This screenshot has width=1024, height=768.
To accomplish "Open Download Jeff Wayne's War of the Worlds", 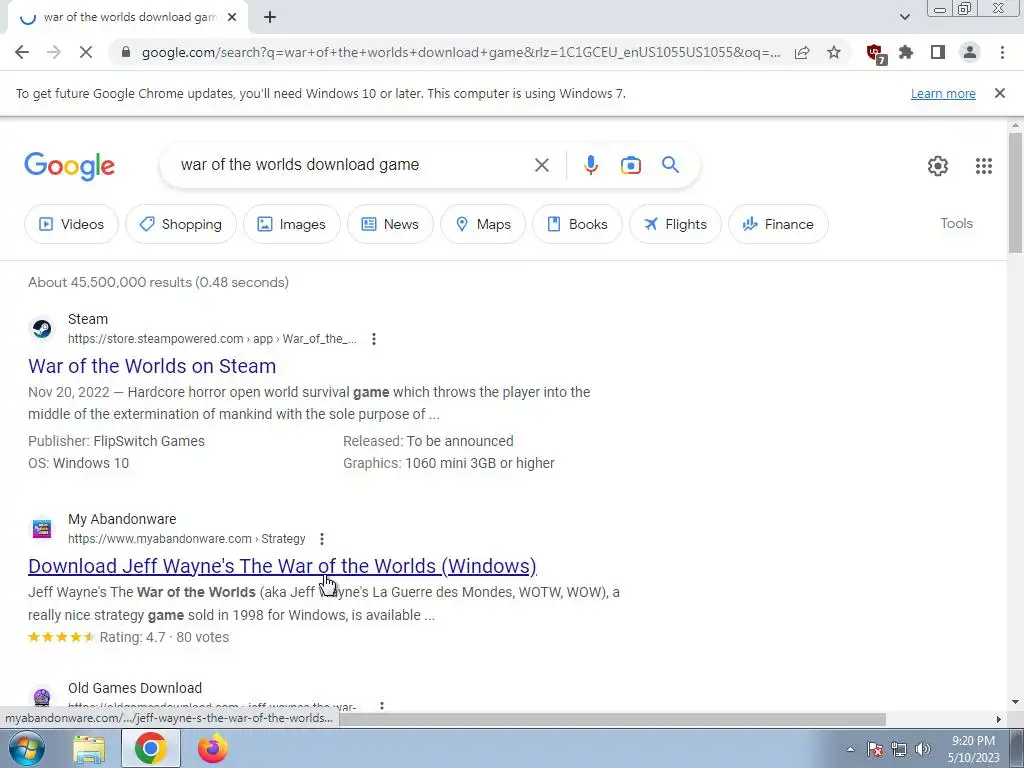I will (282, 566).
